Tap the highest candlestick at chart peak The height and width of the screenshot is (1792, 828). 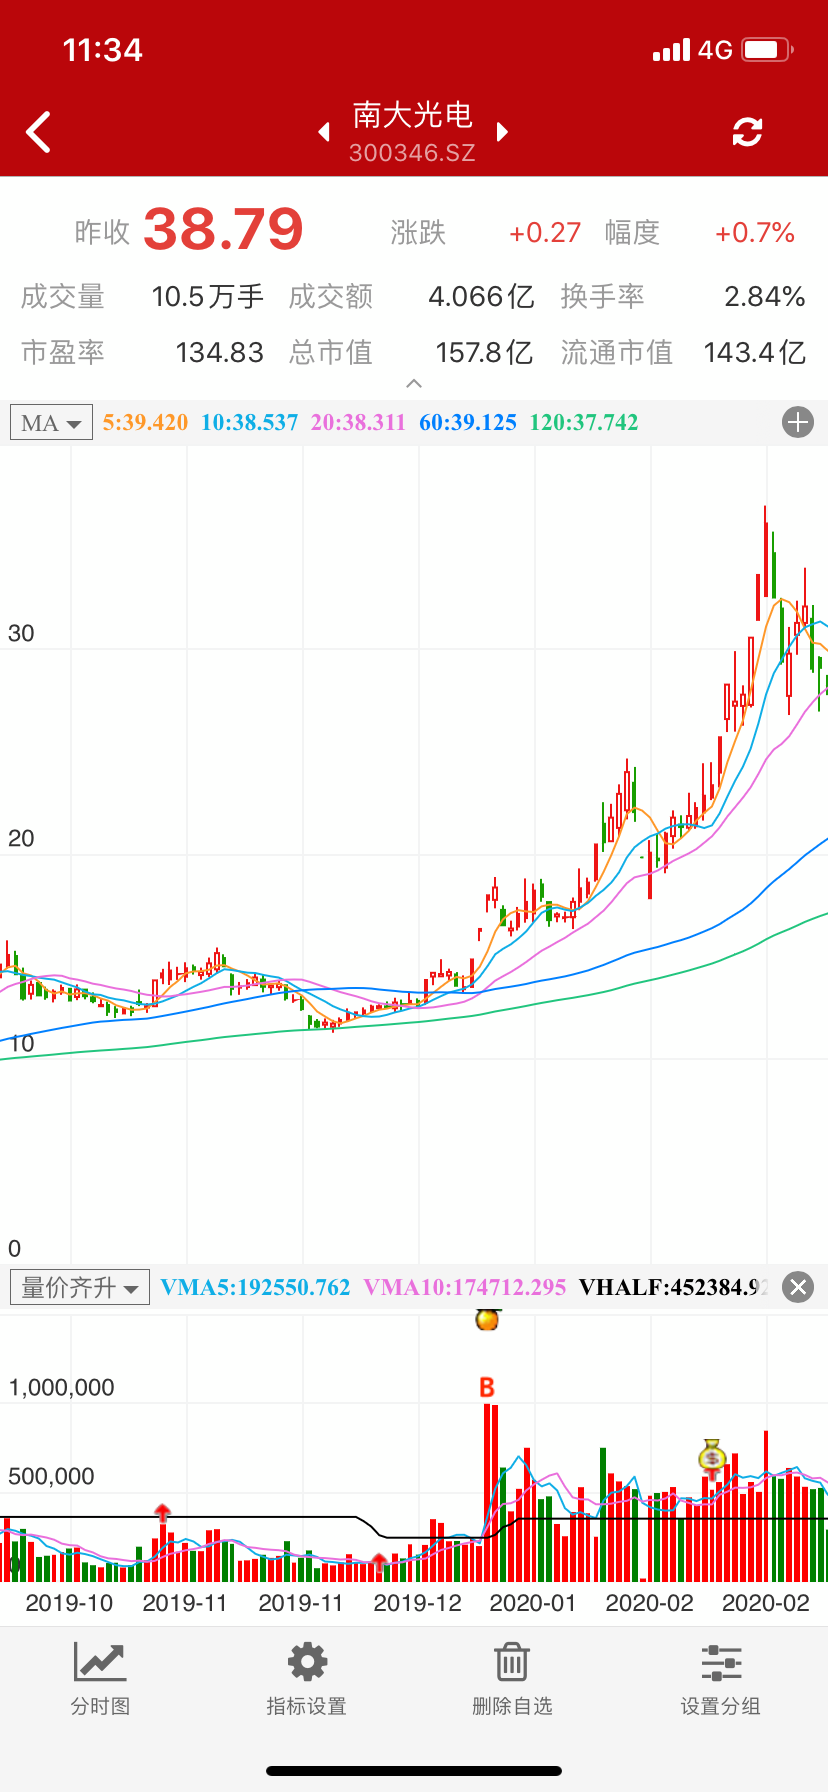(766, 550)
